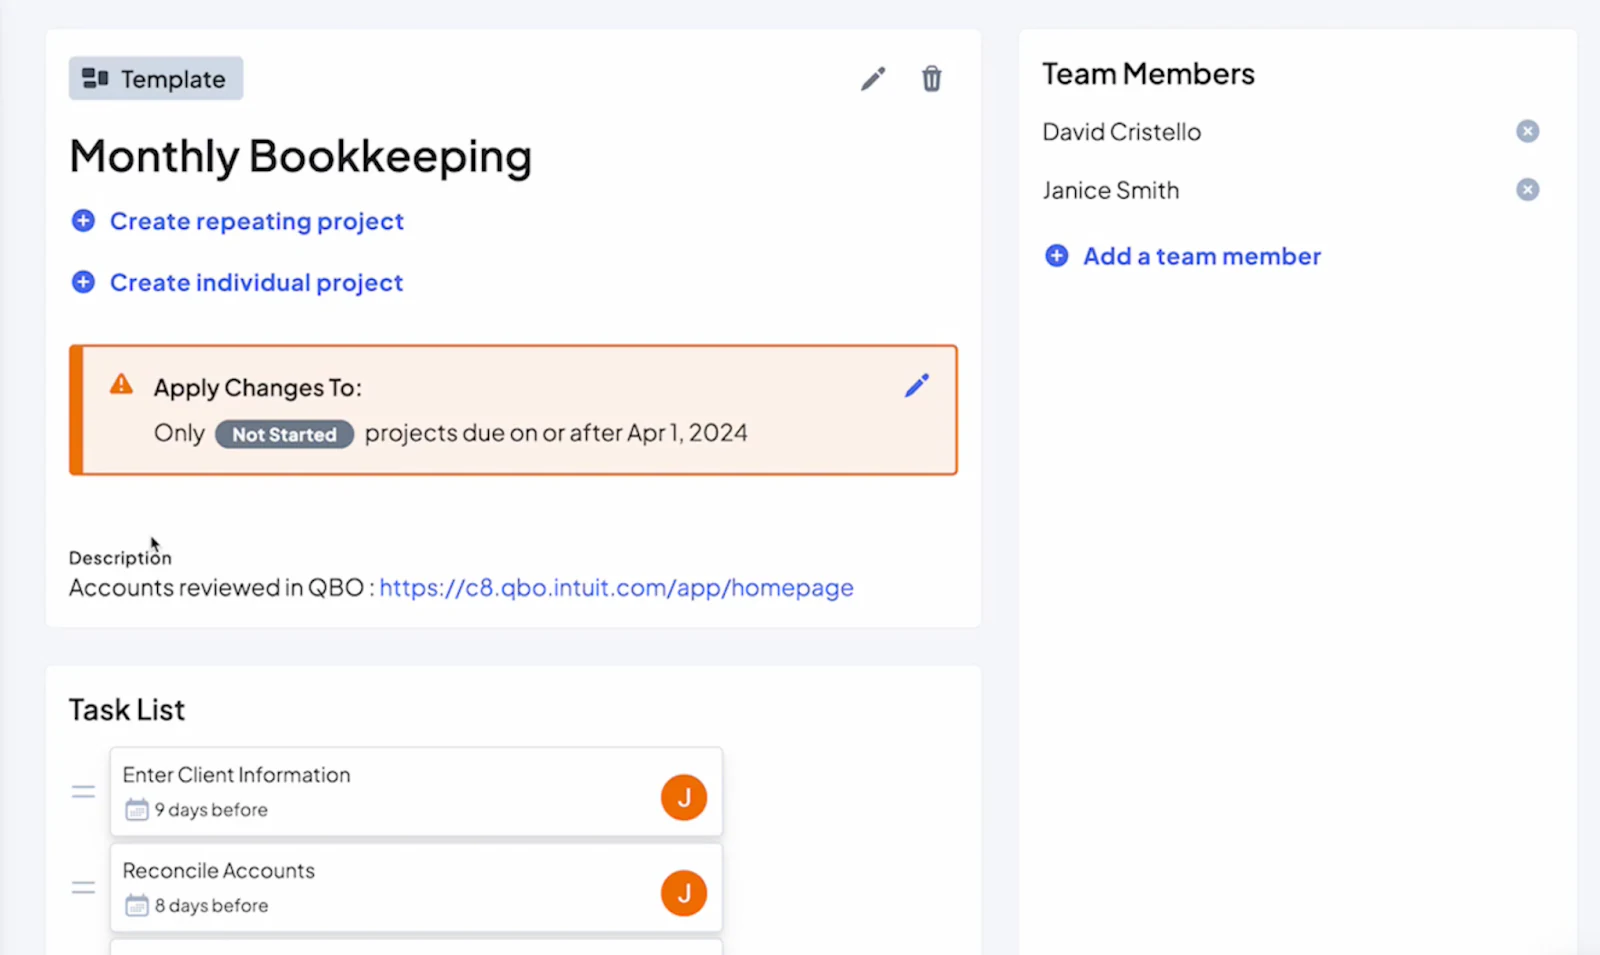1600x955 pixels.
Task: Click the assignee avatar J on Enter Client Information
Action: click(x=684, y=797)
